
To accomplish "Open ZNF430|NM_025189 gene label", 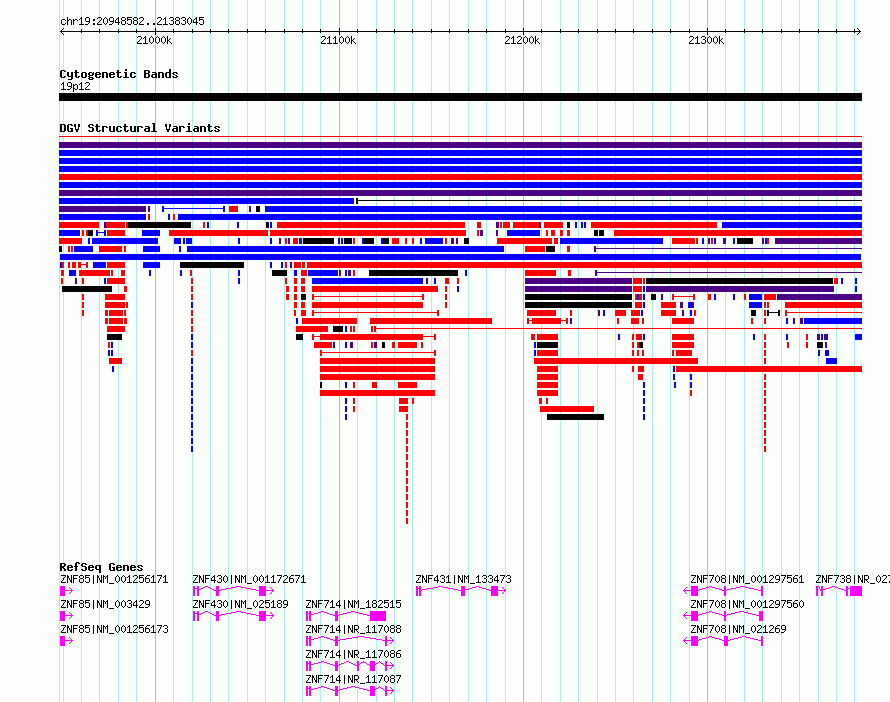I will [240, 604].
